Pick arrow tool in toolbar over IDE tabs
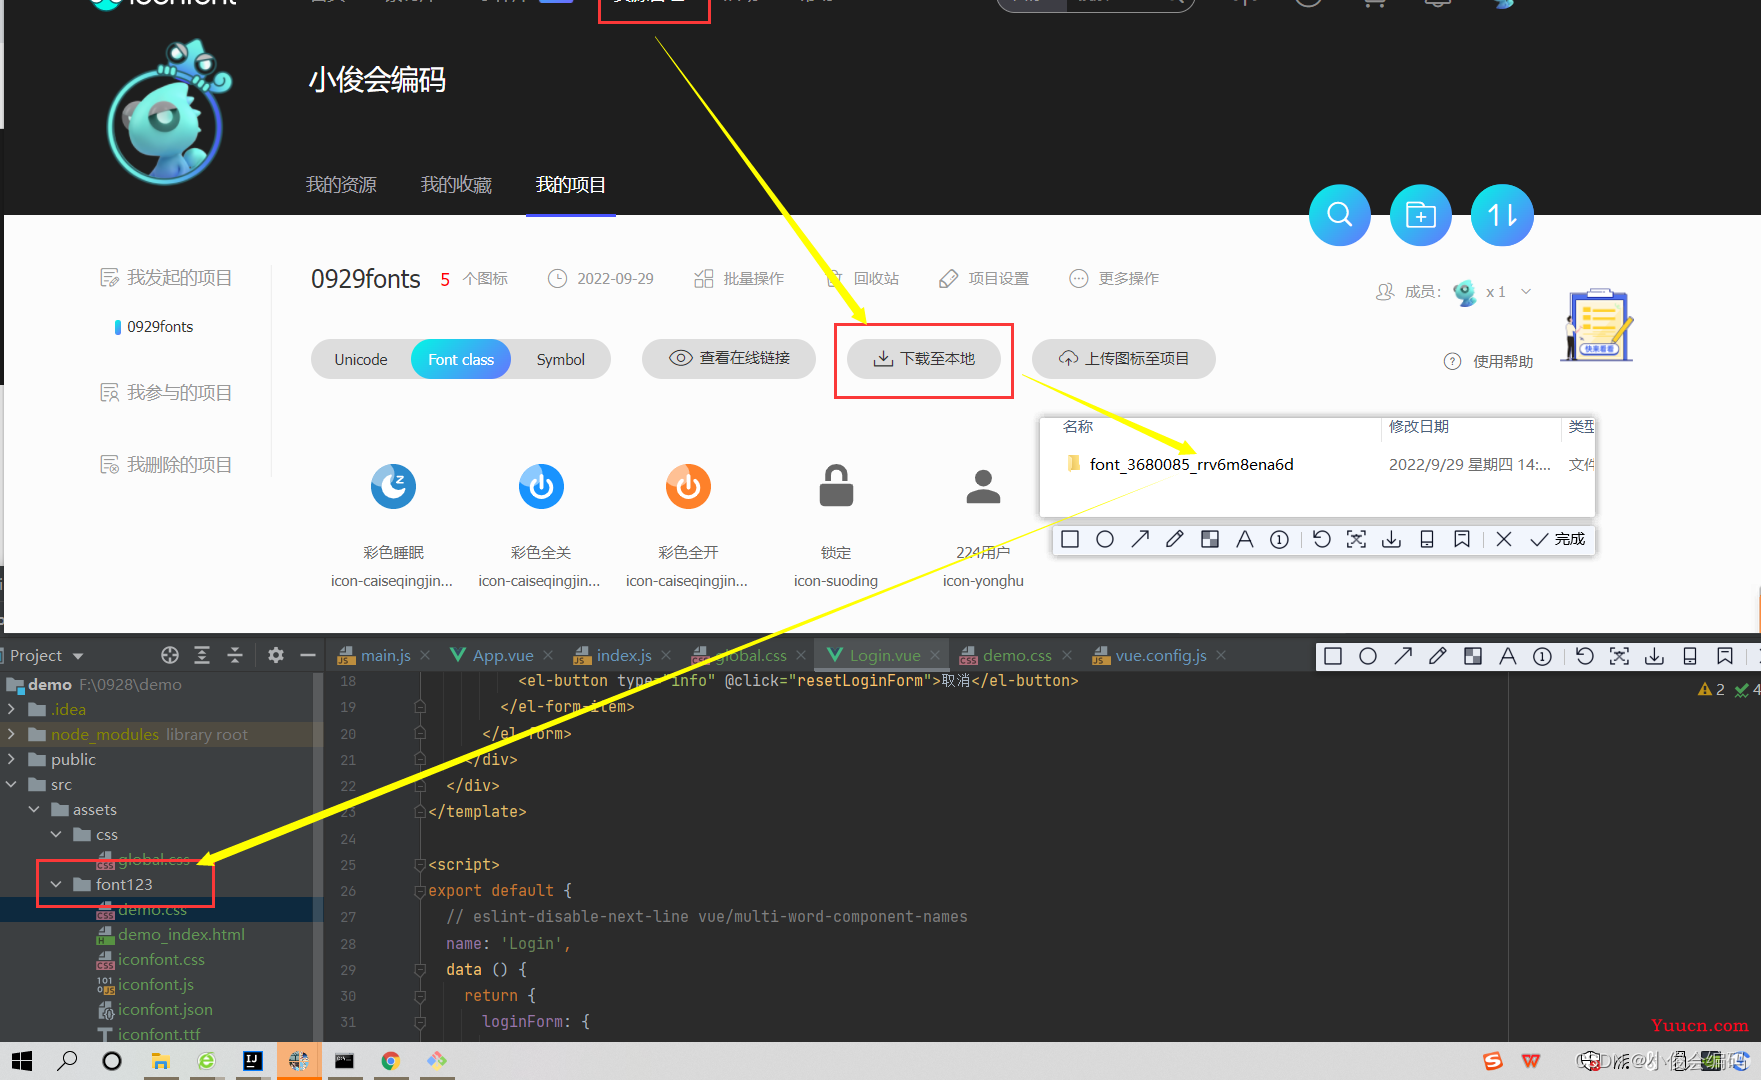The width and height of the screenshot is (1761, 1080). pyautogui.click(x=1404, y=656)
